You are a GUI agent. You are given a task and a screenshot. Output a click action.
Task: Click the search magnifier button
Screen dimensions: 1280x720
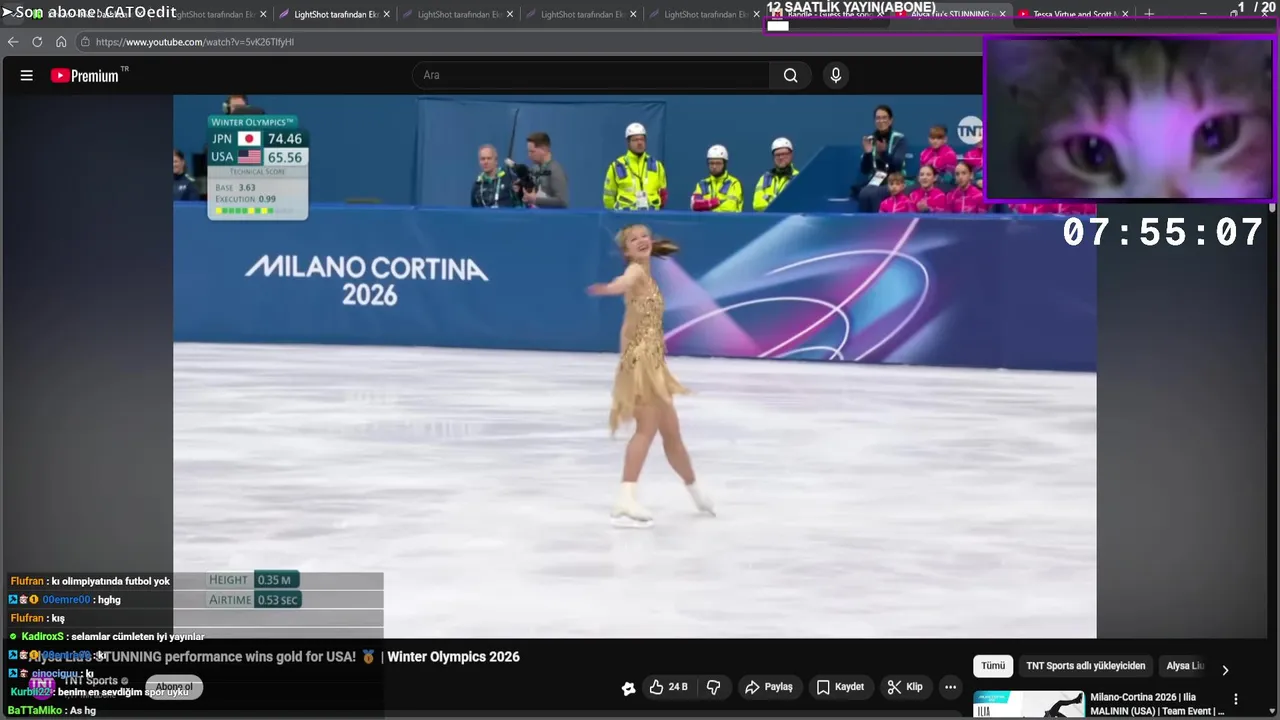[x=790, y=75]
